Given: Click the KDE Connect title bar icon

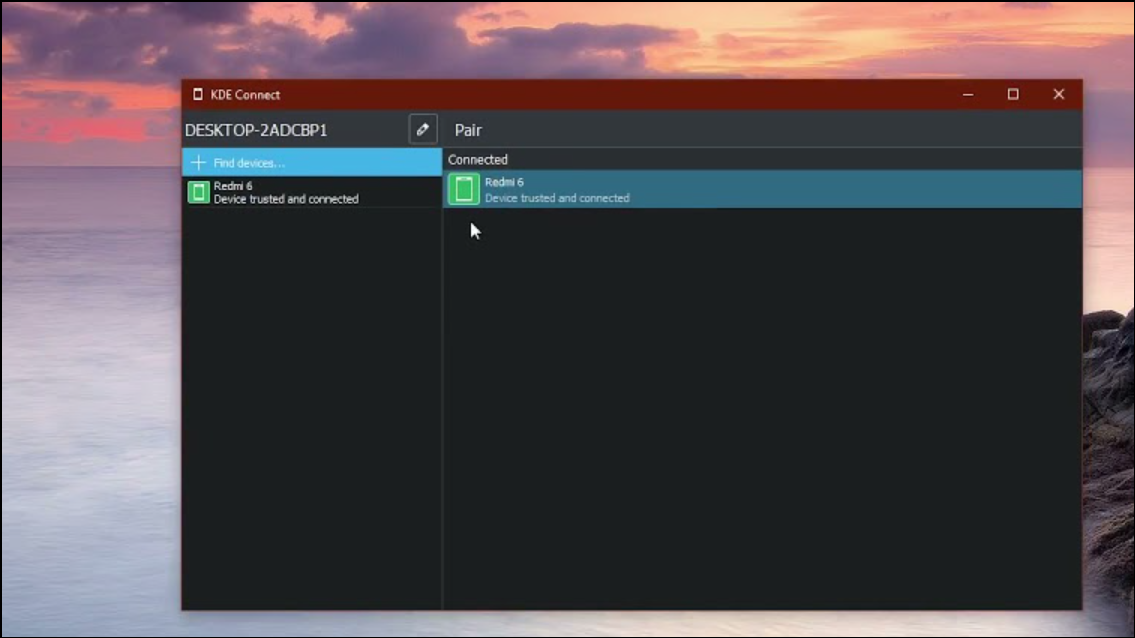Looking at the screenshot, I should [x=198, y=94].
